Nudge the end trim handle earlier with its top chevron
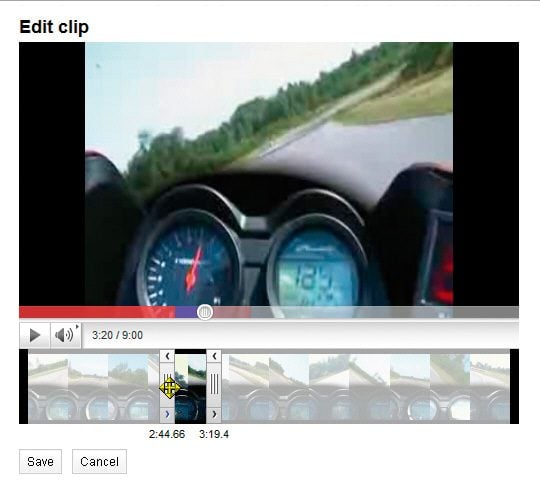Image resolution: width=540 pixels, height=493 pixels. click(214, 356)
